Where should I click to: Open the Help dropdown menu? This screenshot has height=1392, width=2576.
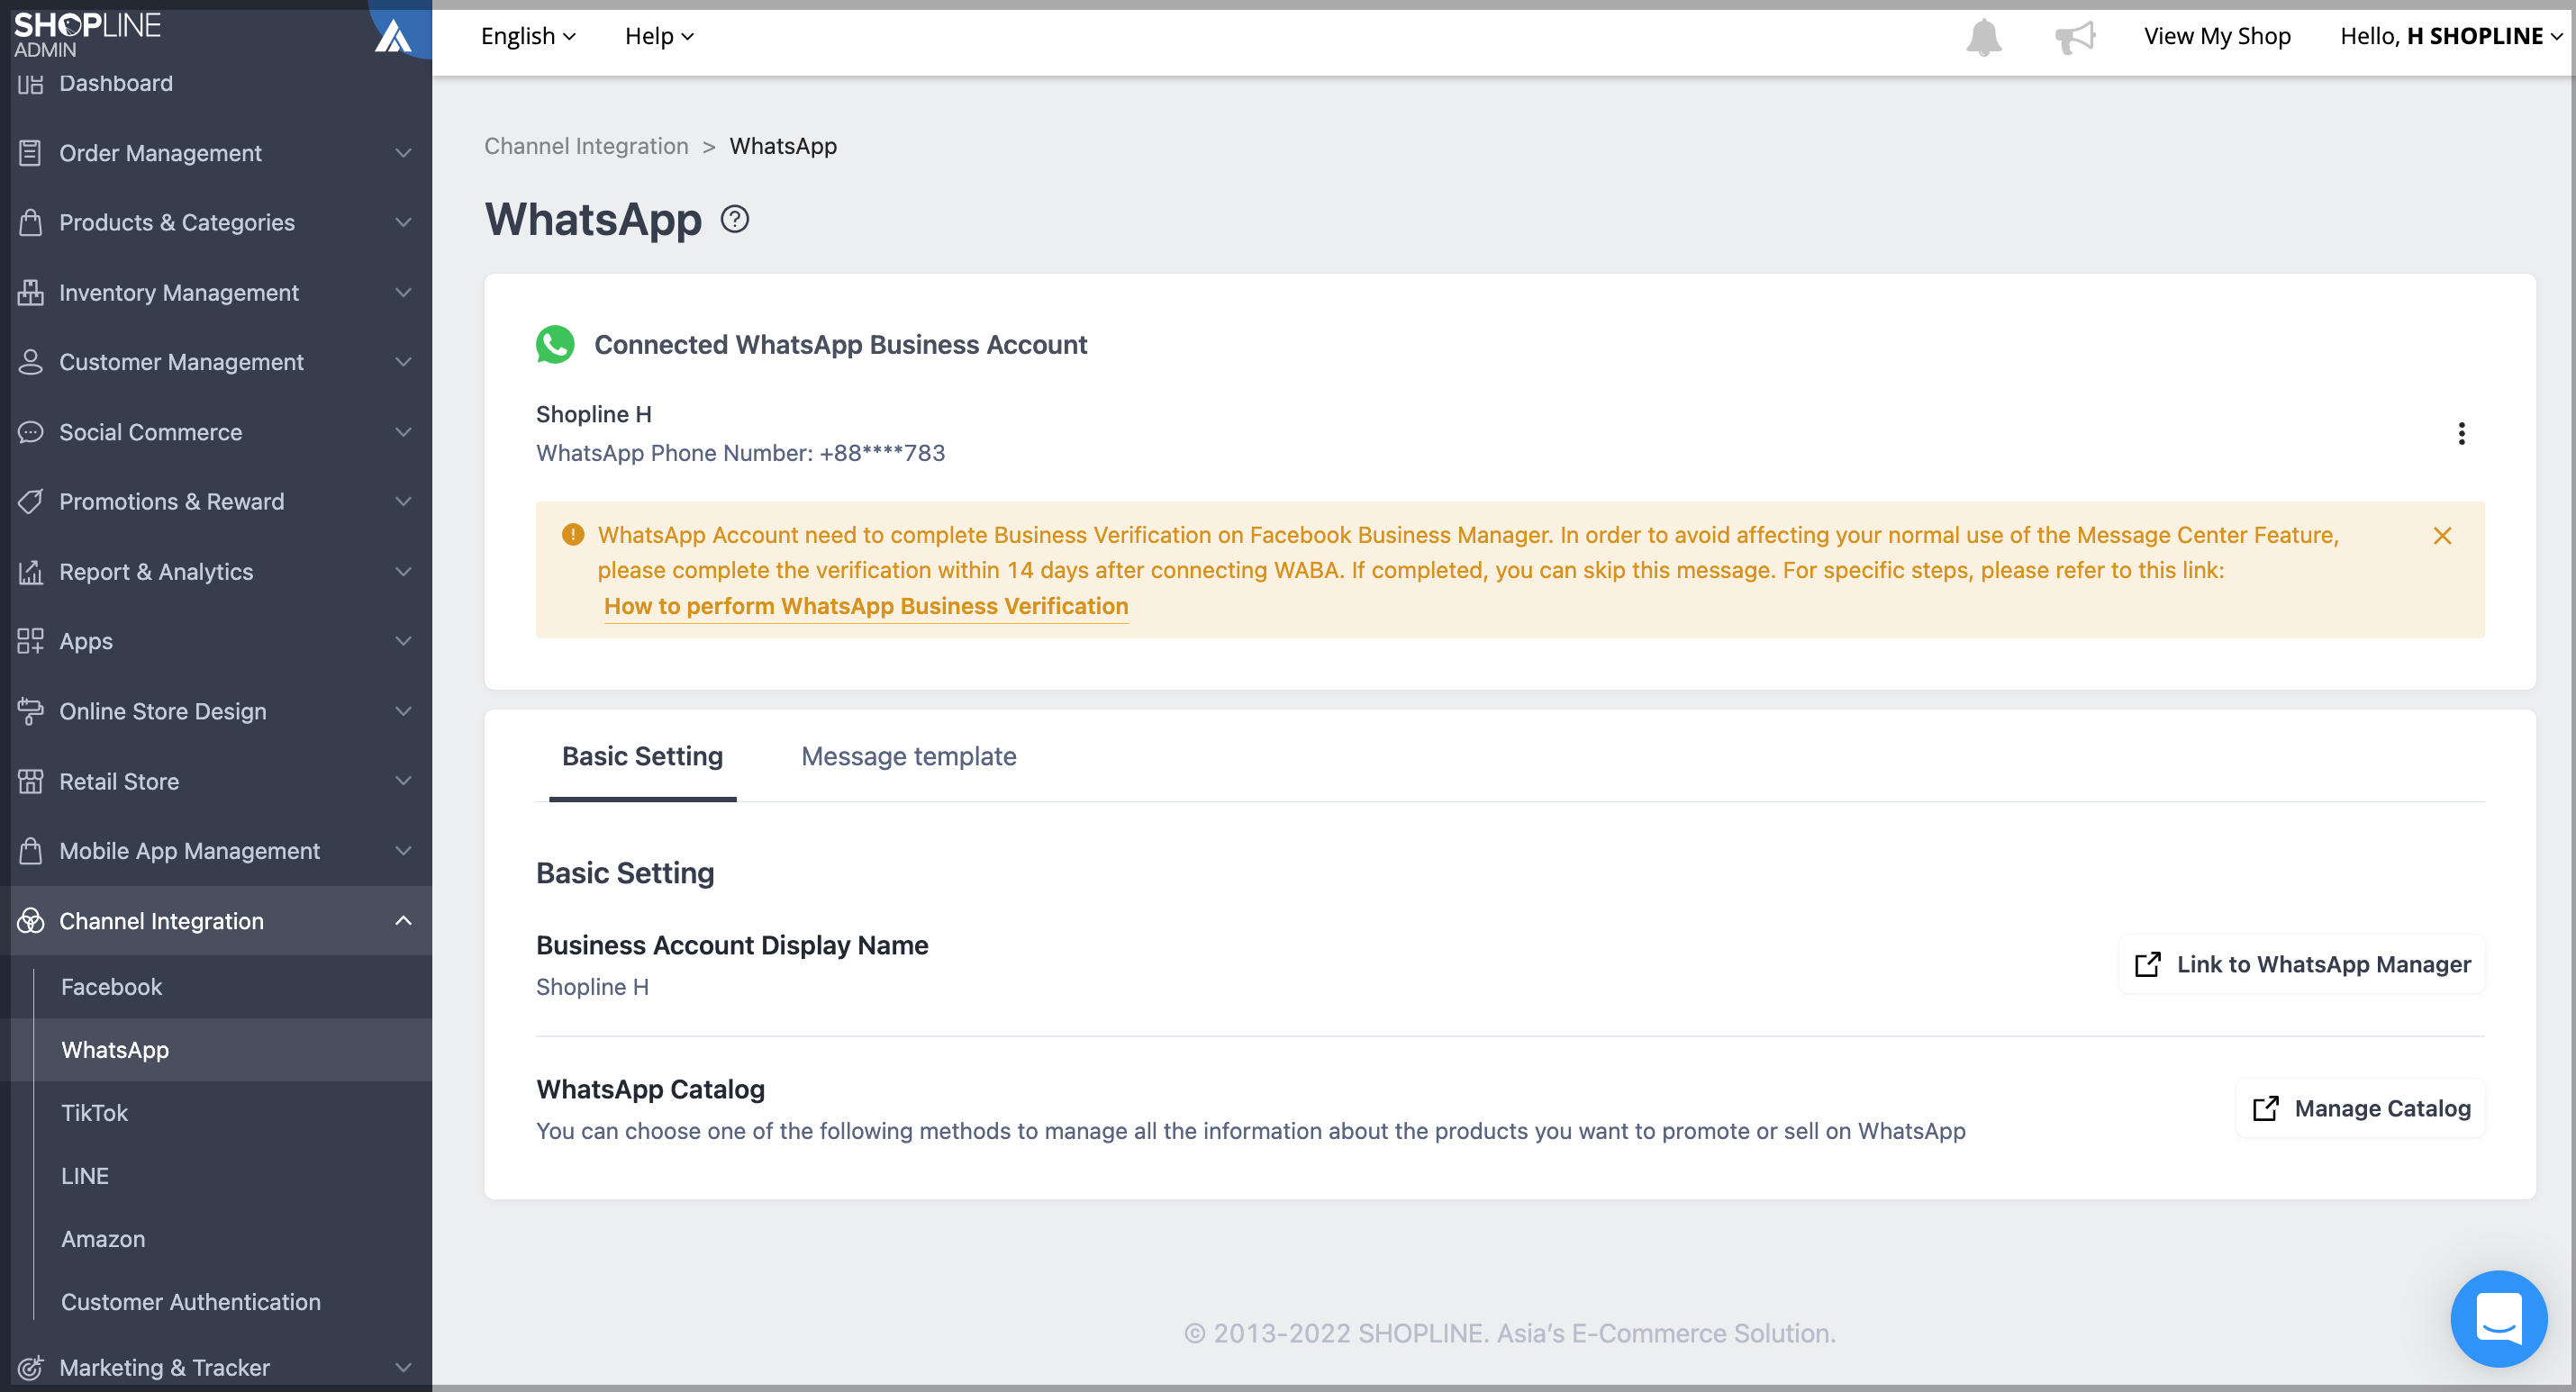(x=659, y=36)
